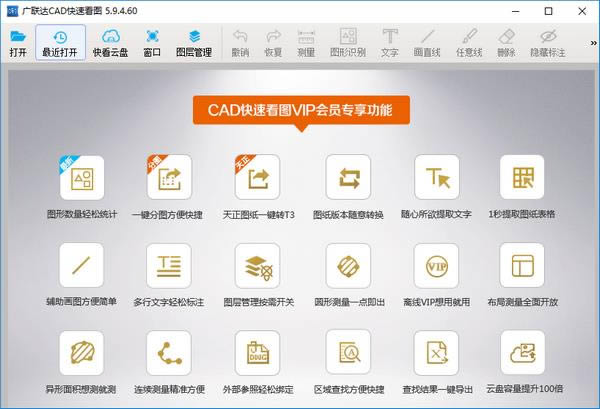Screen dimensions: 600x409
Task: Open 连续测量精准方便 feature icon
Action: coord(169,353)
